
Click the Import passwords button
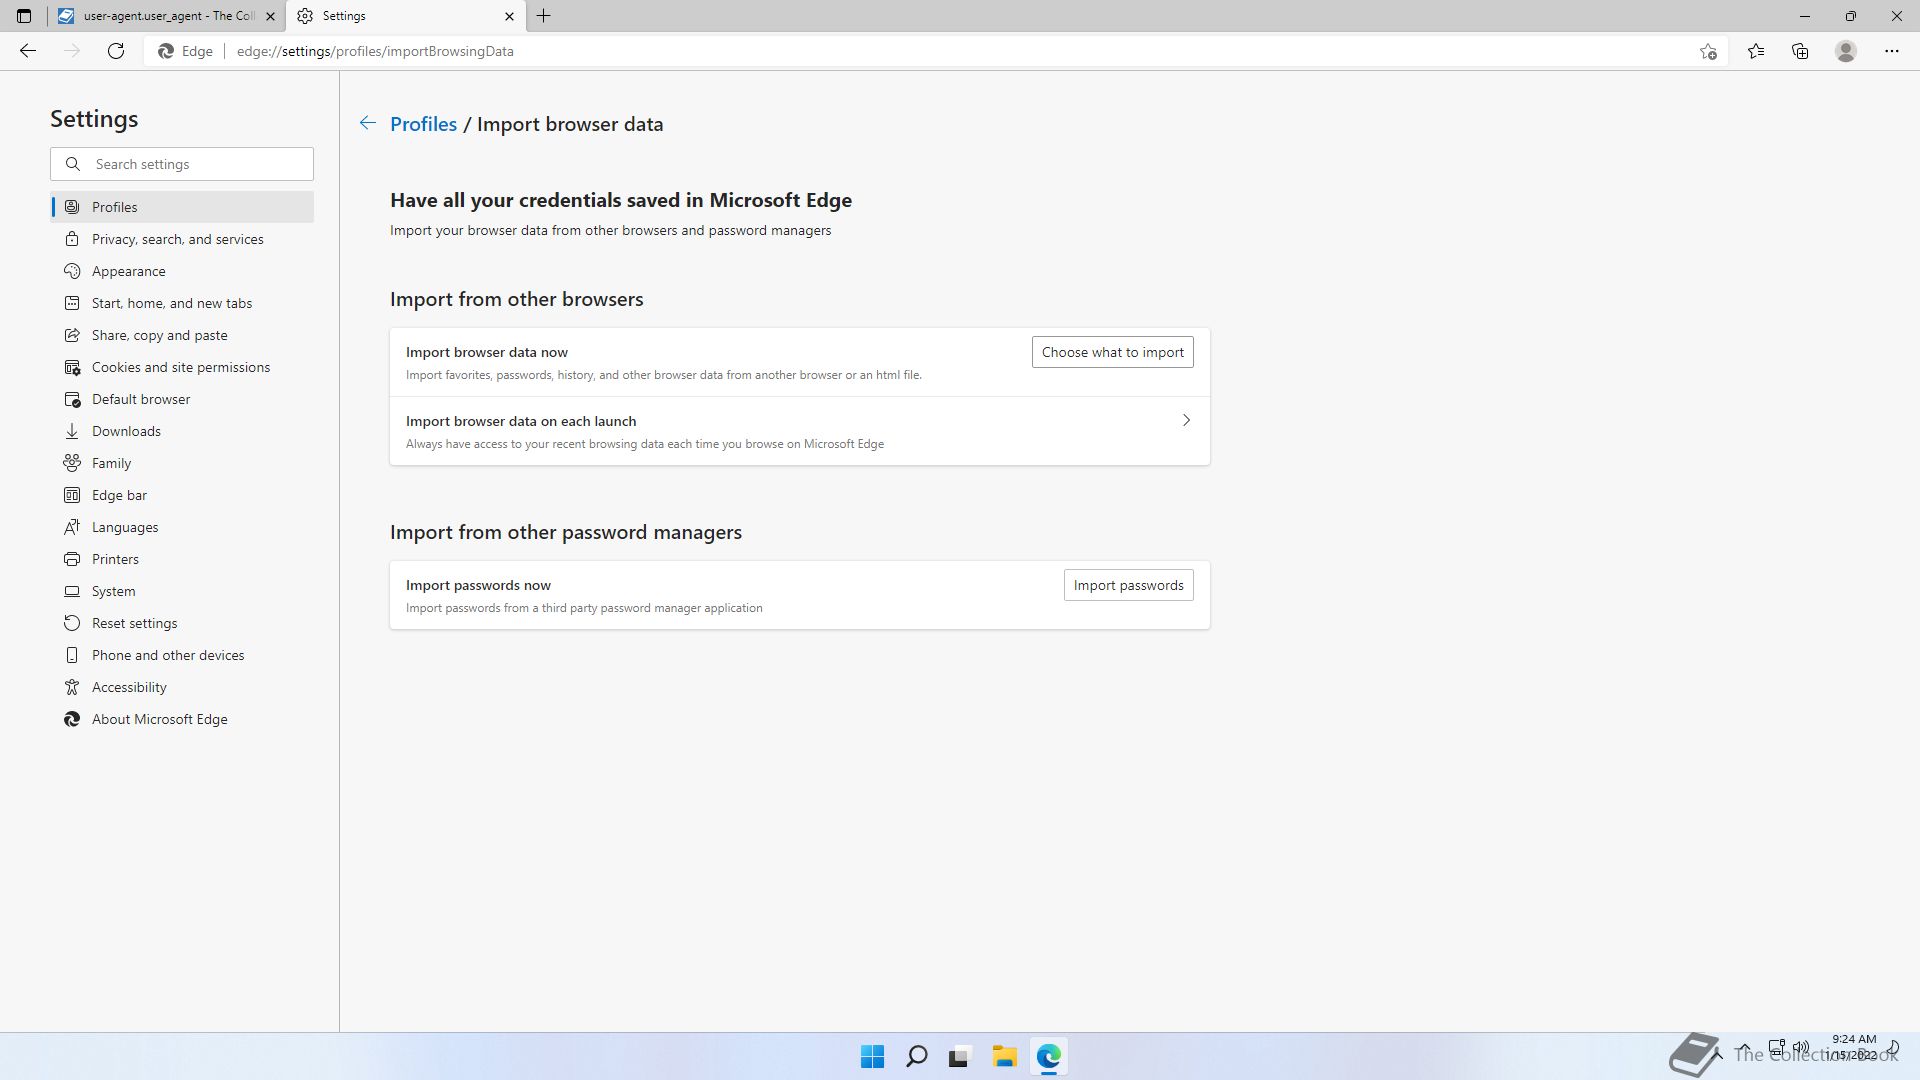[1128, 585]
